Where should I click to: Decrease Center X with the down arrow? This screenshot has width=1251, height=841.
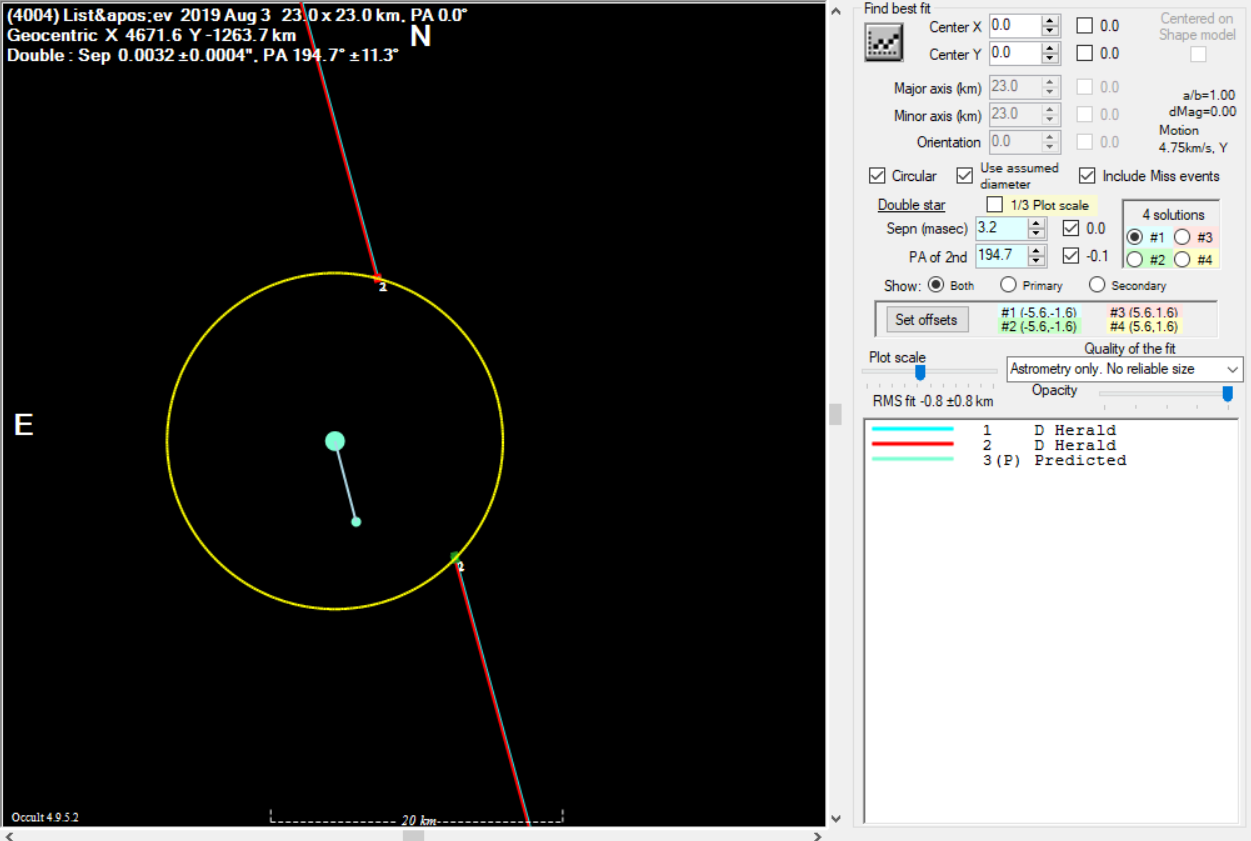1050,31
